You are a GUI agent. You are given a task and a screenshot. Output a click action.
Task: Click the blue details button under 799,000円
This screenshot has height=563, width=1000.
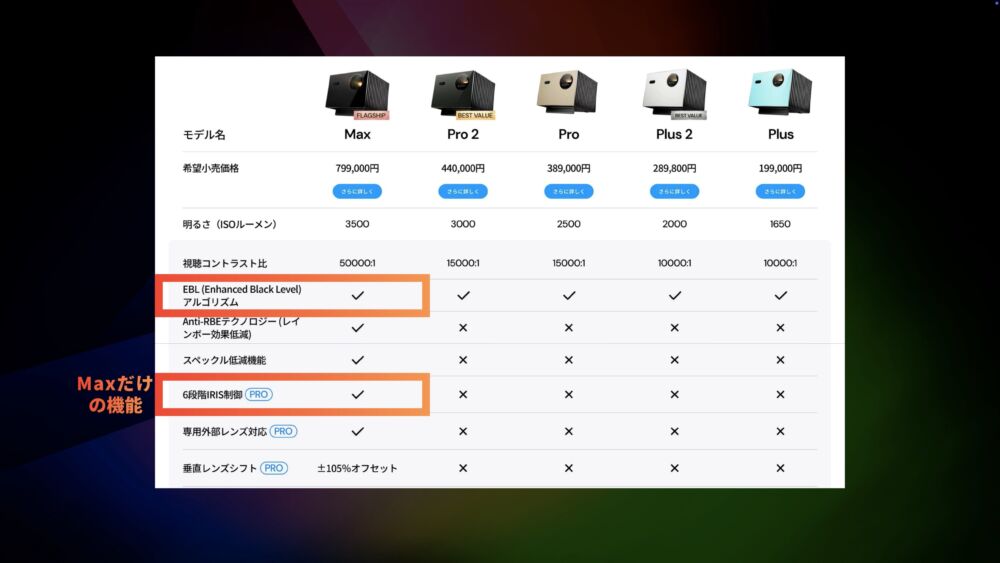point(357,191)
